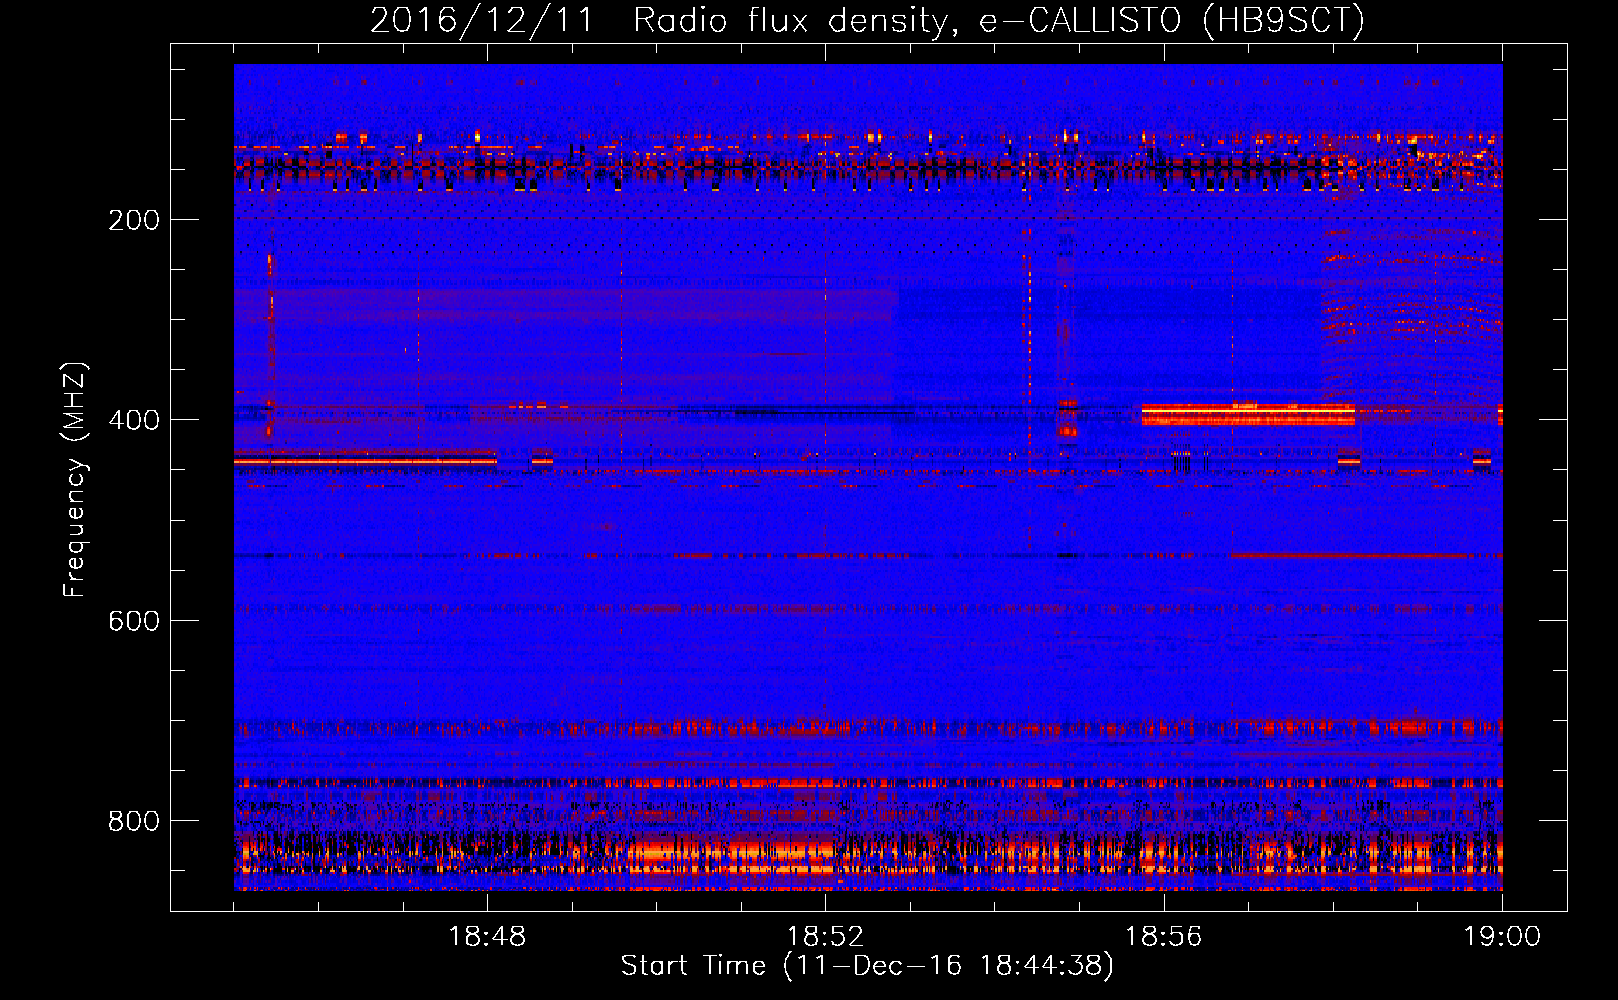
Task: Click the 18:52 time tick label
Action: [825, 937]
